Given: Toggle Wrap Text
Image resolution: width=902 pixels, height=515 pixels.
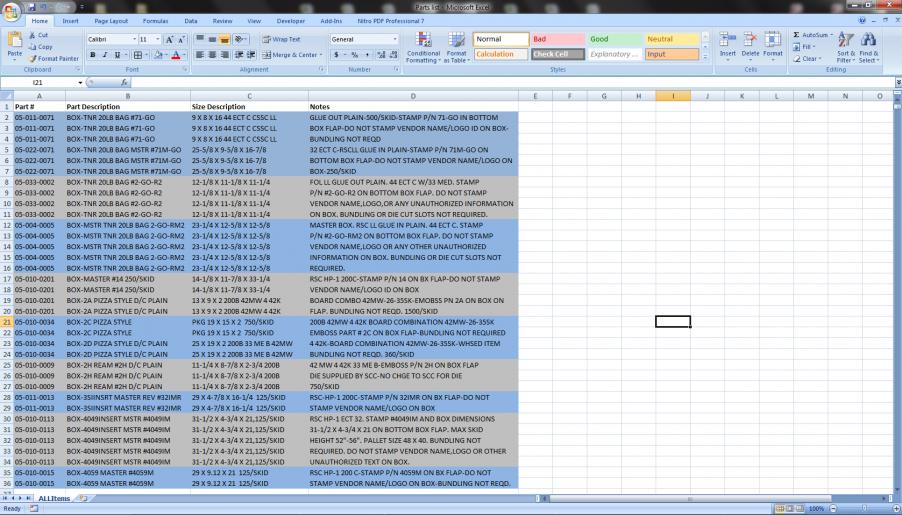Looking at the screenshot, I should [x=281, y=40].
